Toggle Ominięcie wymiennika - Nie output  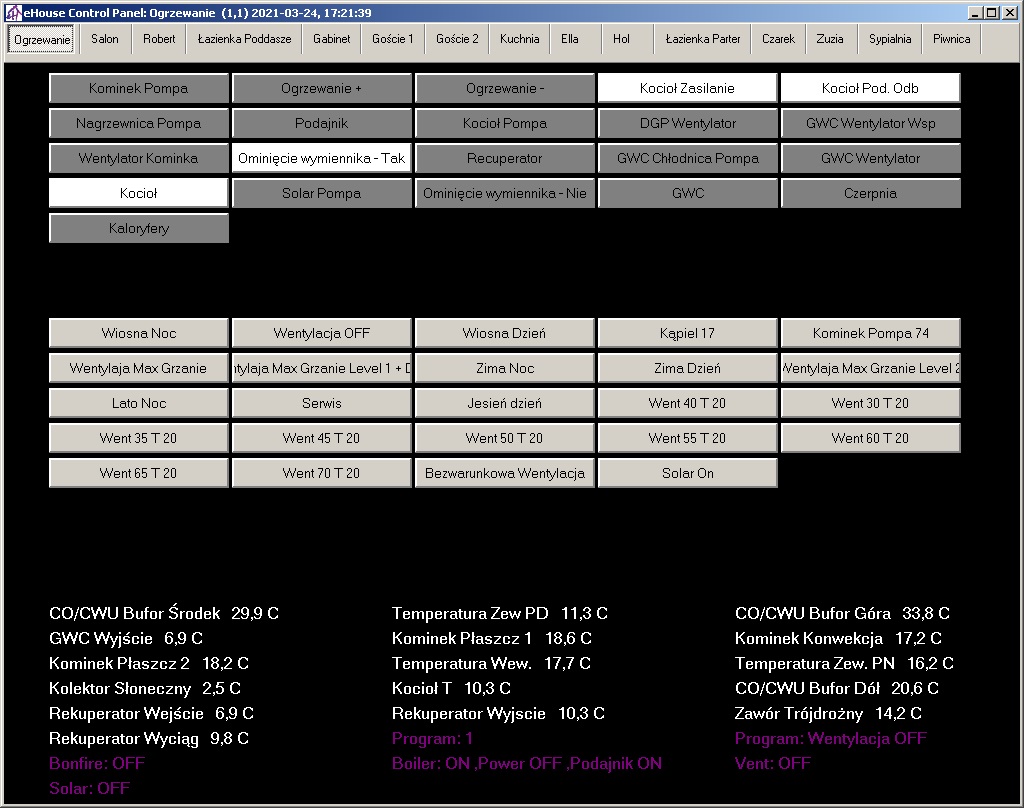504,193
